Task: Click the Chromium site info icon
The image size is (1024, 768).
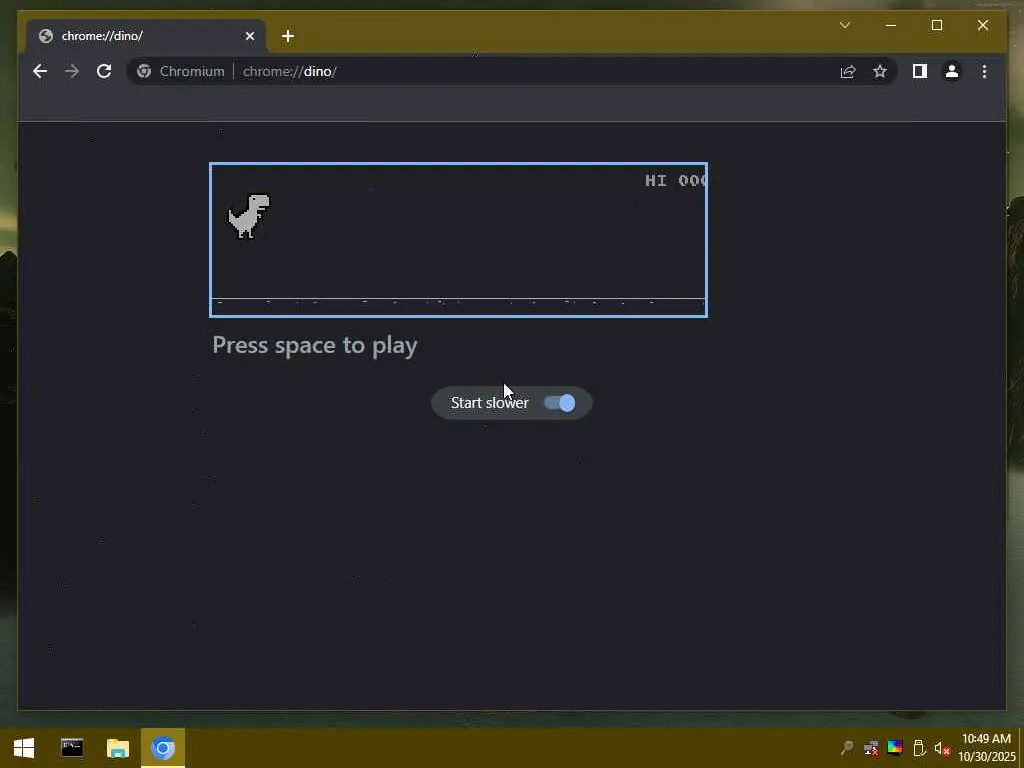Action: point(144,71)
